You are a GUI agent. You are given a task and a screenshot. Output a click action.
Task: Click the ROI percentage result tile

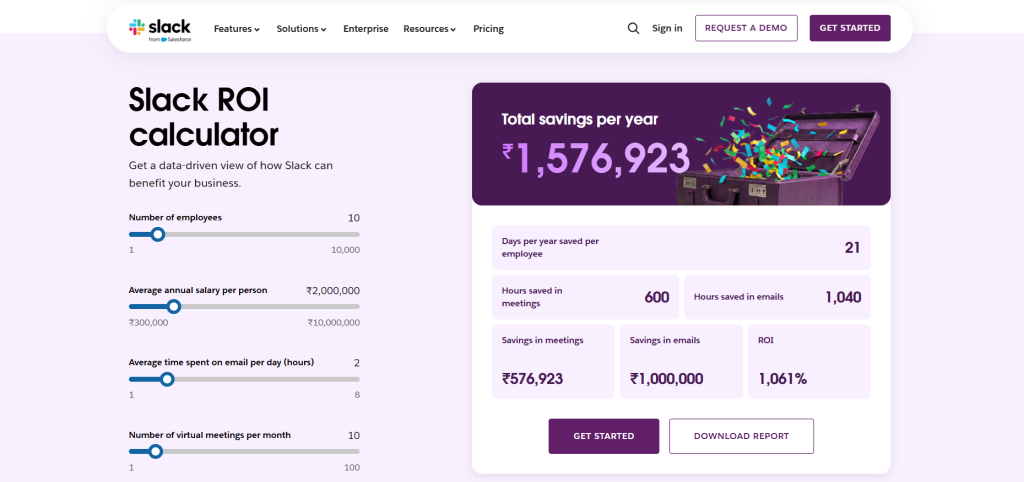[x=809, y=361]
